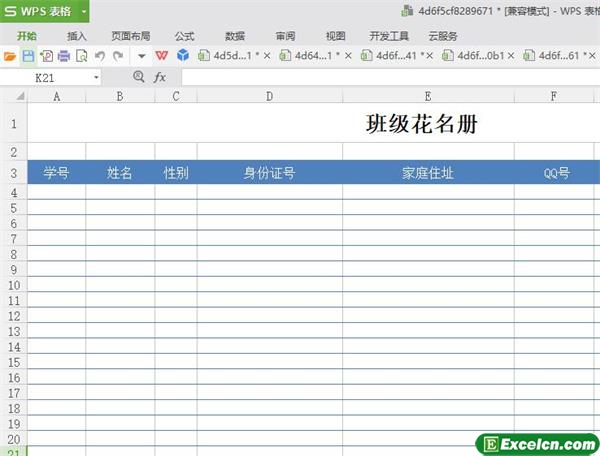Select column B header
This screenshot has width=600, height=456.
(x=120, y=96)
